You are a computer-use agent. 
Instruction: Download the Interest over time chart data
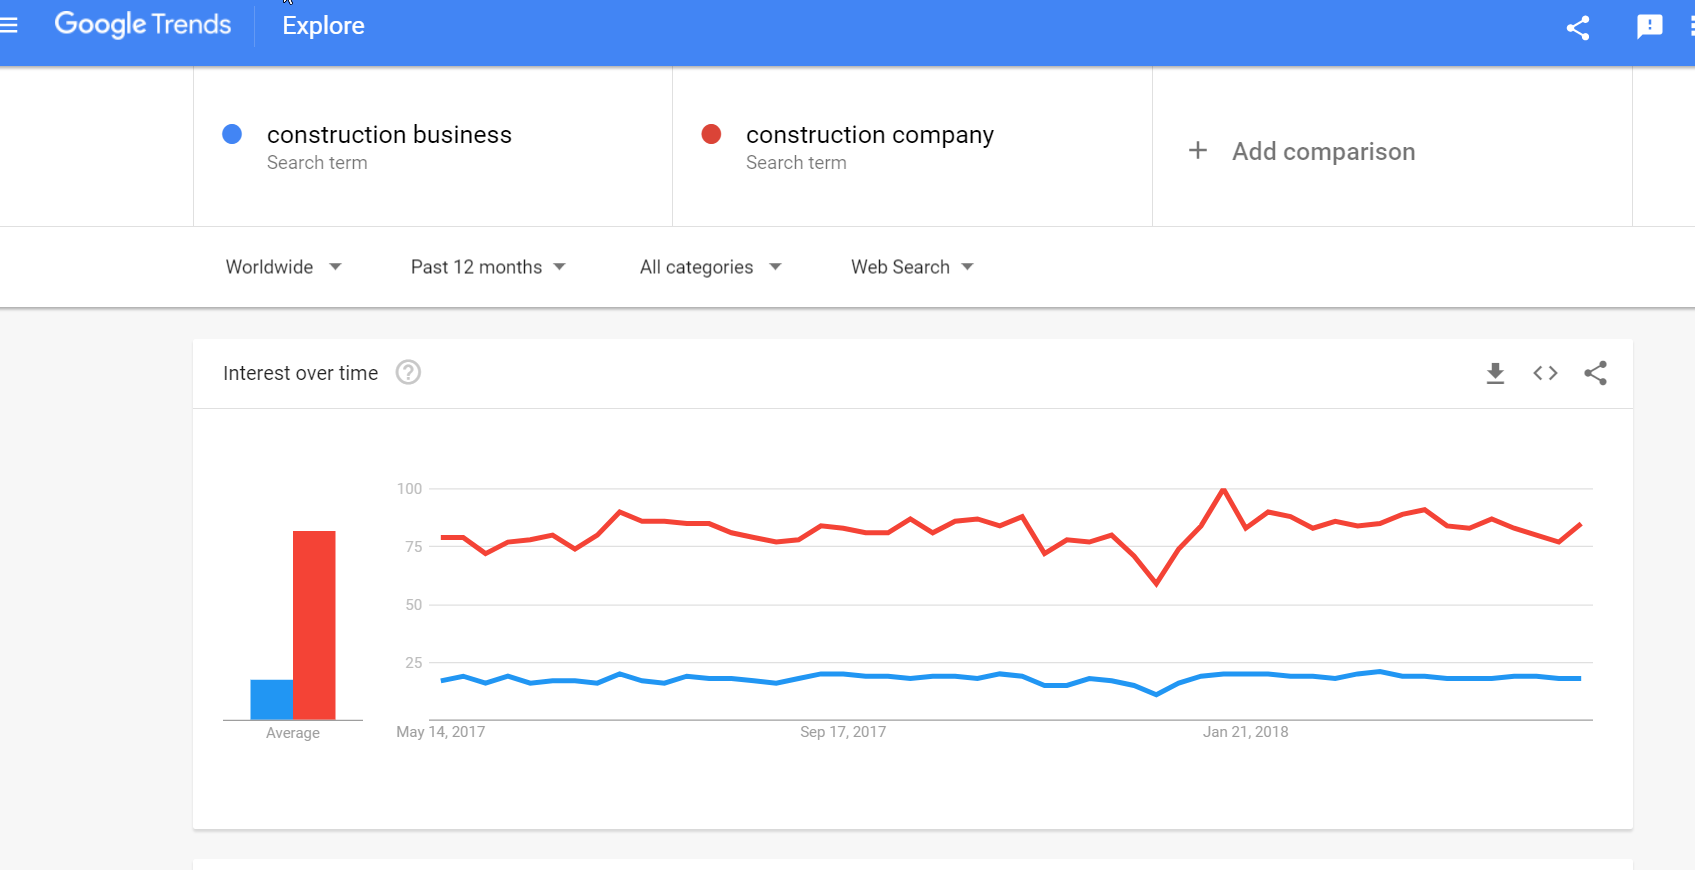[1495, 373]
